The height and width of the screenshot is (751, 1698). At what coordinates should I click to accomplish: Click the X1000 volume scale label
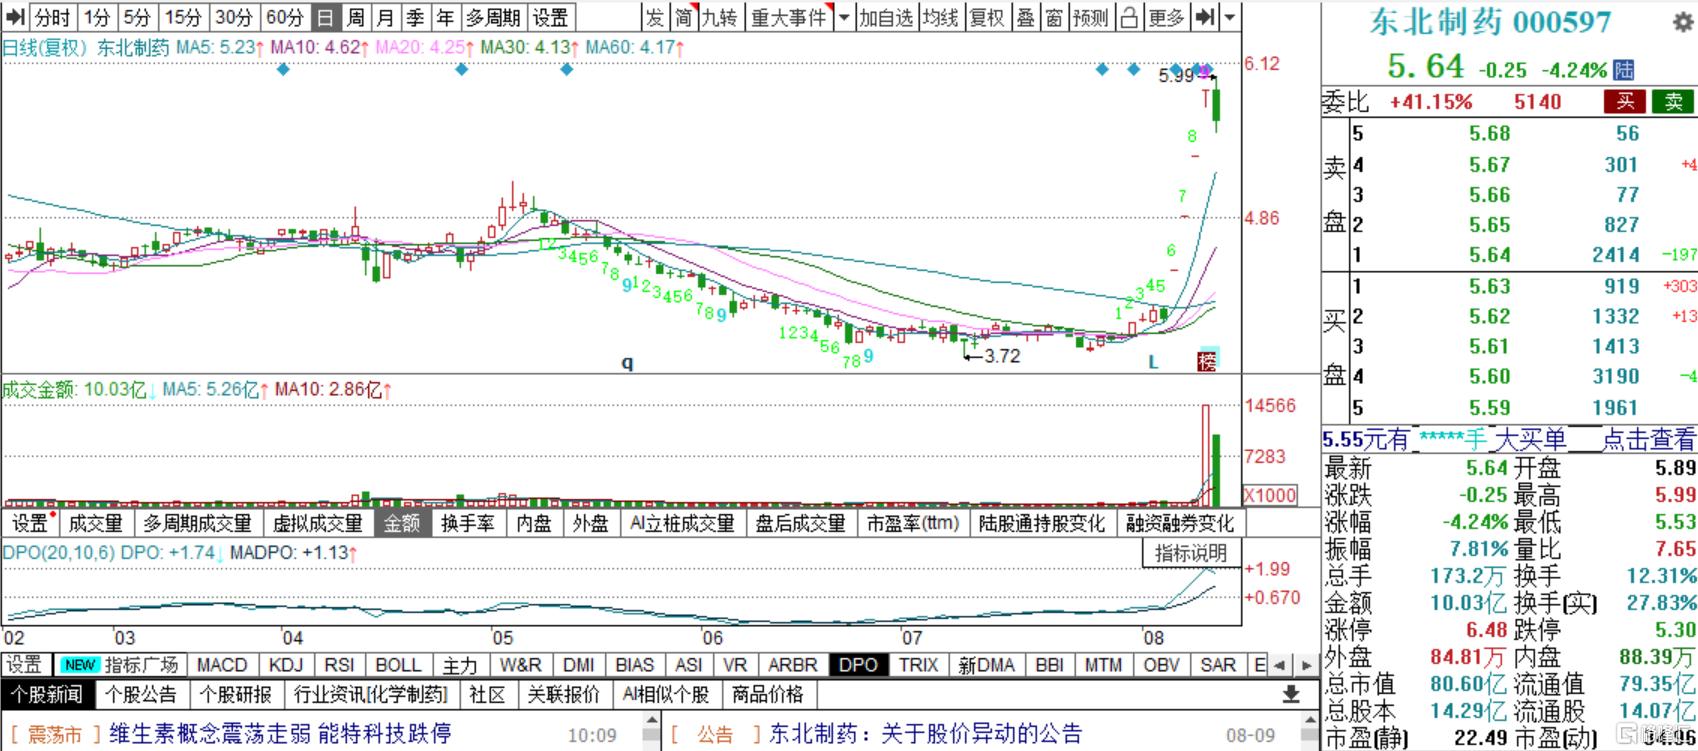pos(1270,495)
